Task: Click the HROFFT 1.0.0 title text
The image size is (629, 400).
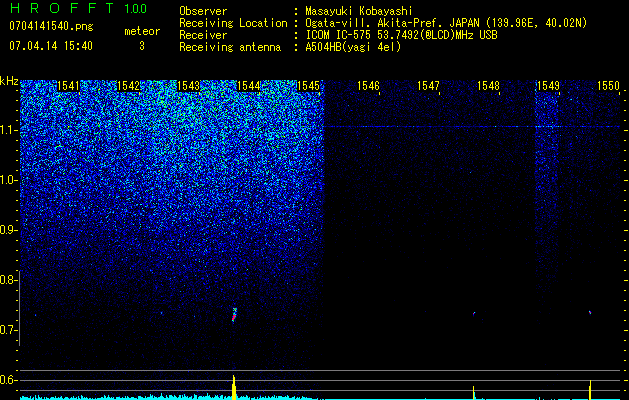Action: click(x=78, y=8)
